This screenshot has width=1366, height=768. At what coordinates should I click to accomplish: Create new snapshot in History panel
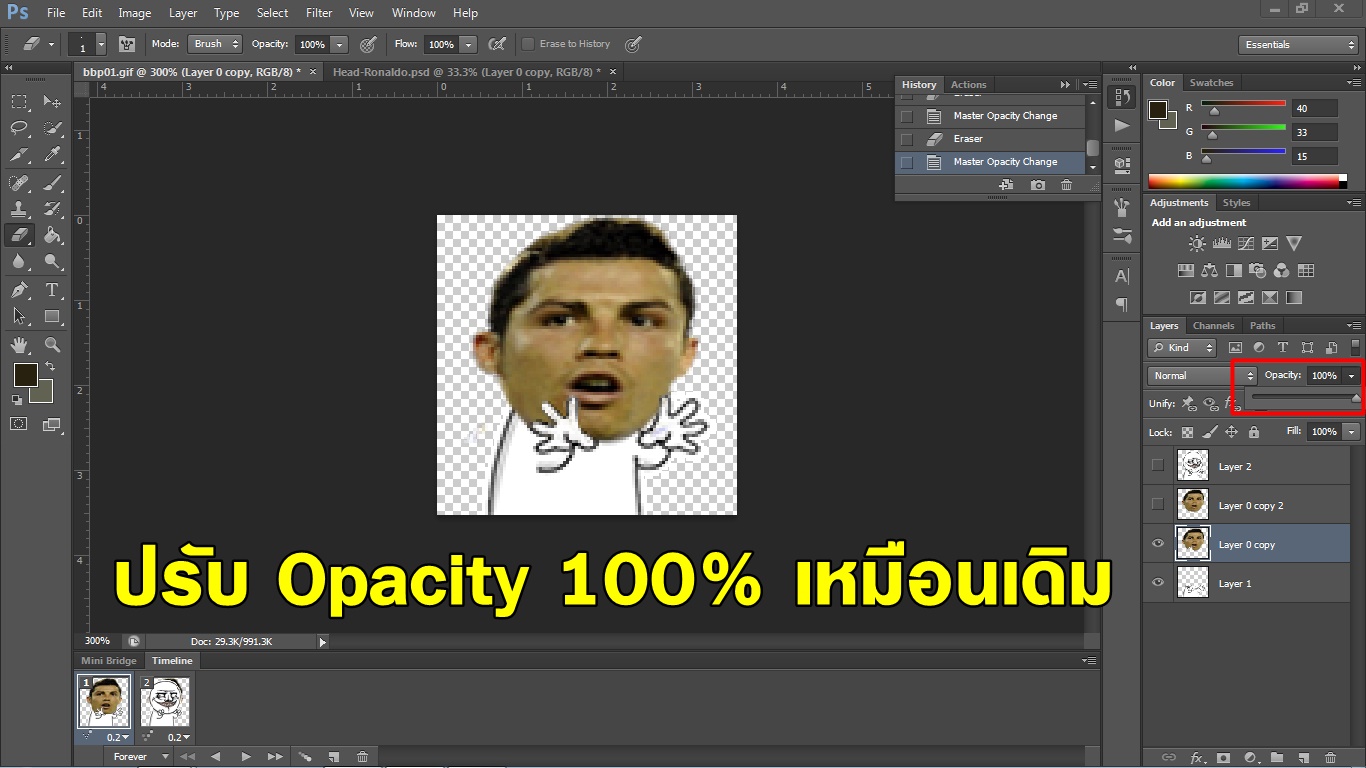click(x=1038, y=185)
